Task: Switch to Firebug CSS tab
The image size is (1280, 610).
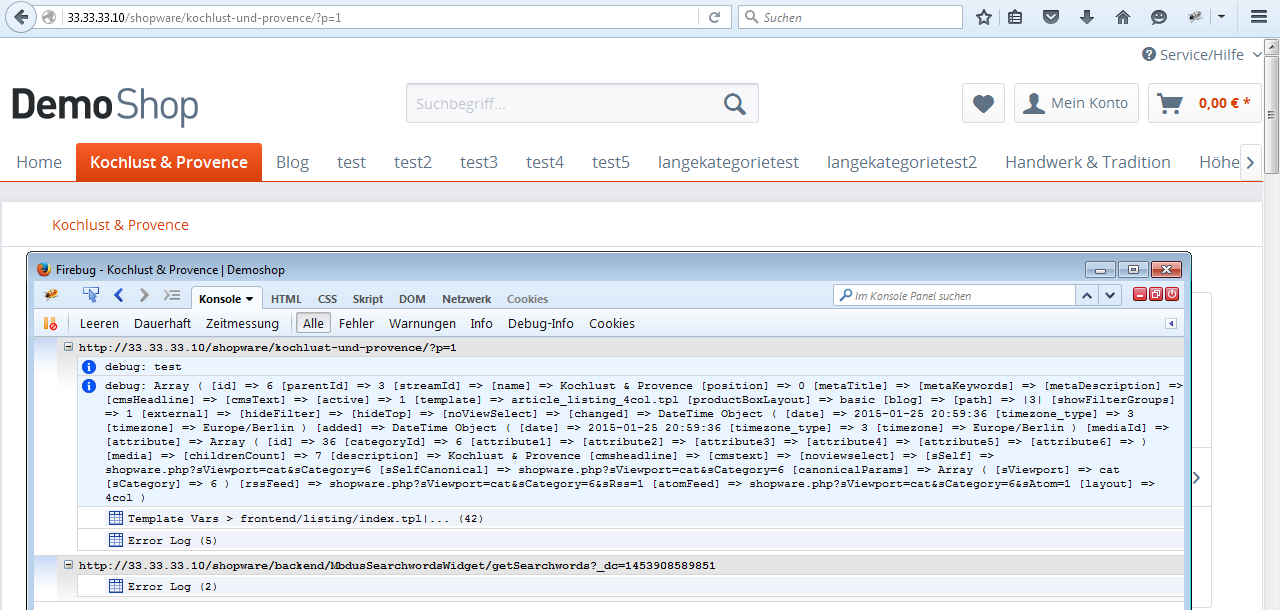Action: pos(328,299)
